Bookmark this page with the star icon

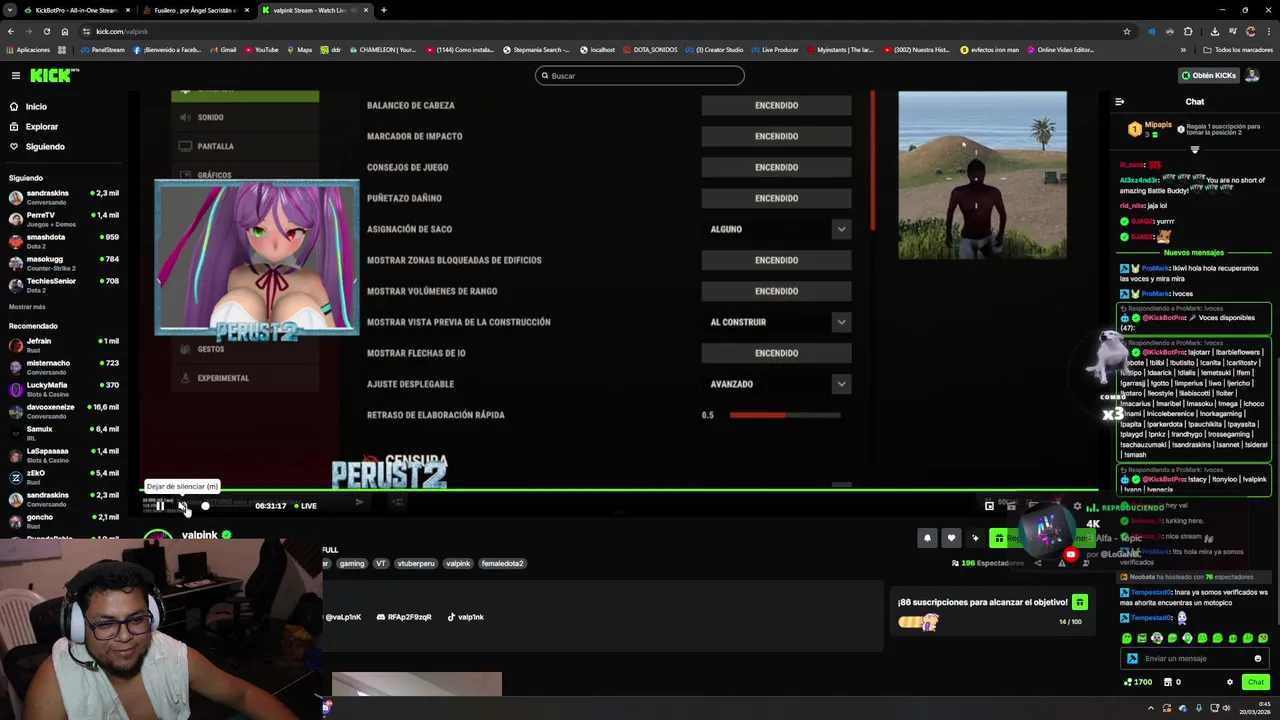[x=1127, y=31]
